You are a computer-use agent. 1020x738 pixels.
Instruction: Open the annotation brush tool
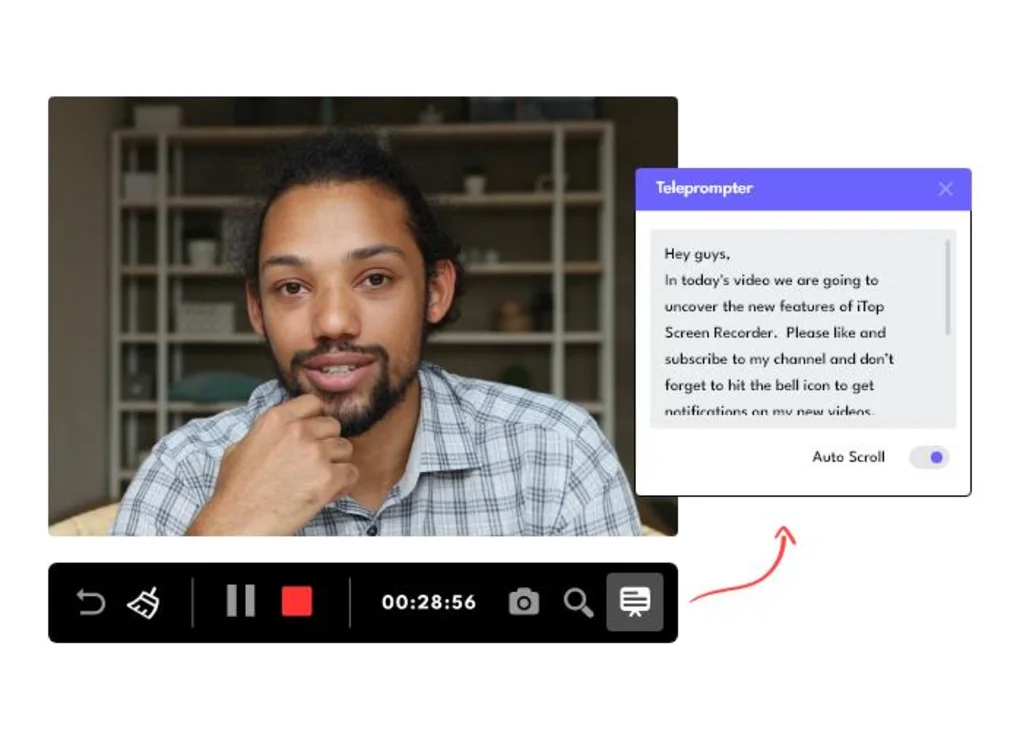[x=143, y=601]
